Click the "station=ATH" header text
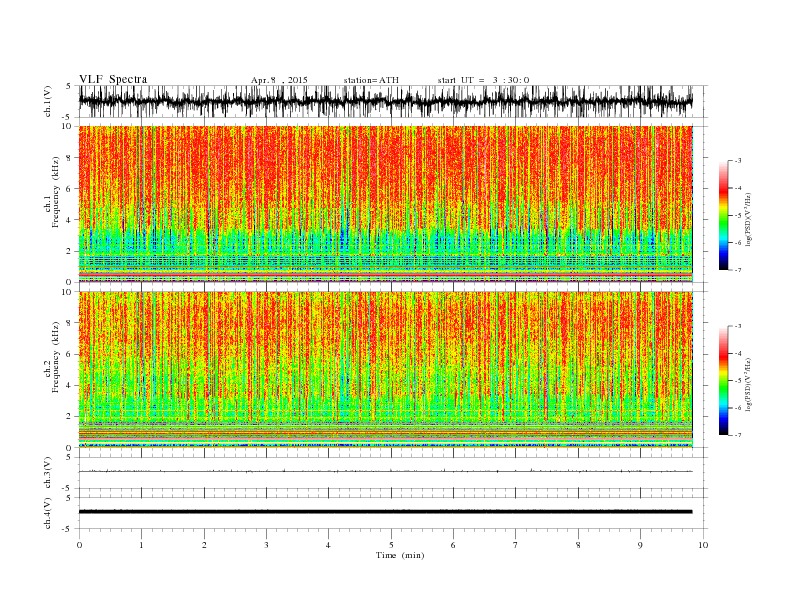 click(371, 80)
